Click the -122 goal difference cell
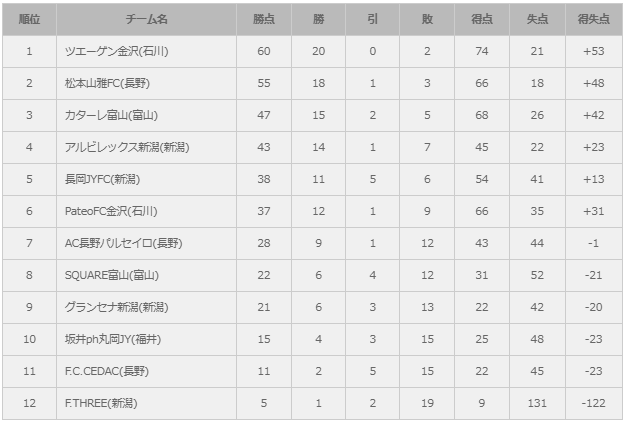 (593, 403)
